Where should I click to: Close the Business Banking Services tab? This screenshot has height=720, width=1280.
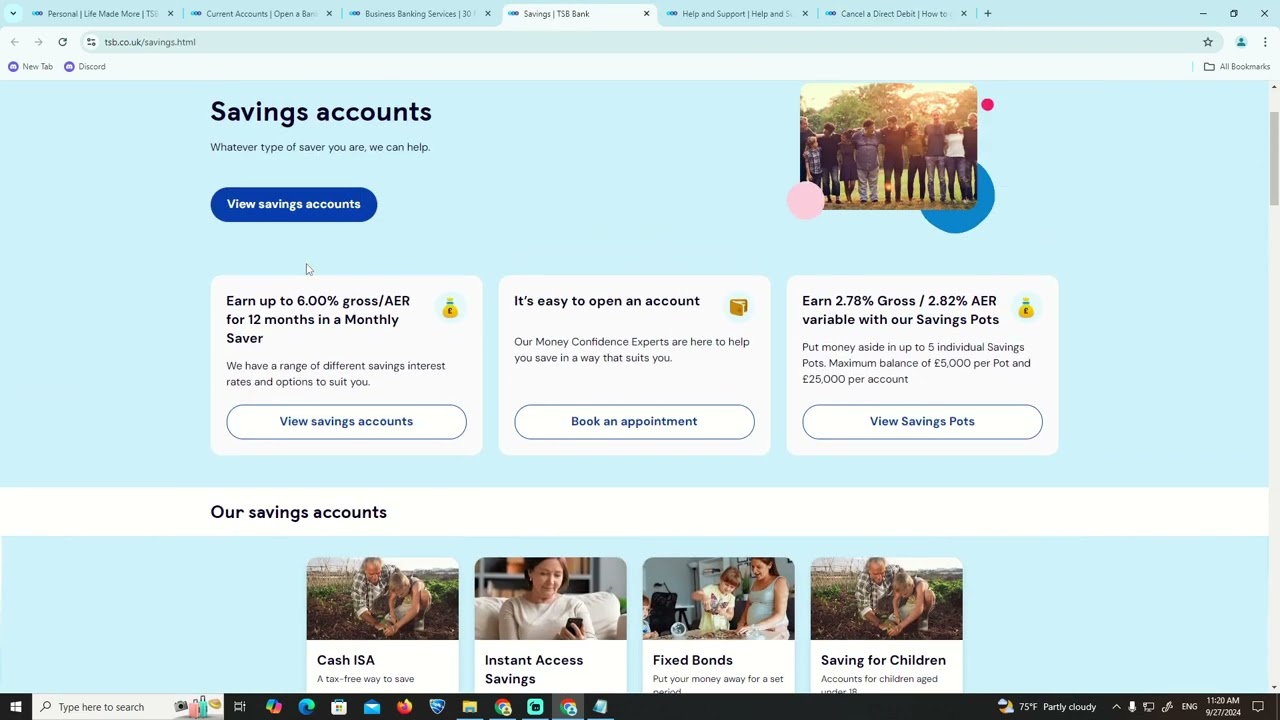pyautogui.click(x=487, y=14)
